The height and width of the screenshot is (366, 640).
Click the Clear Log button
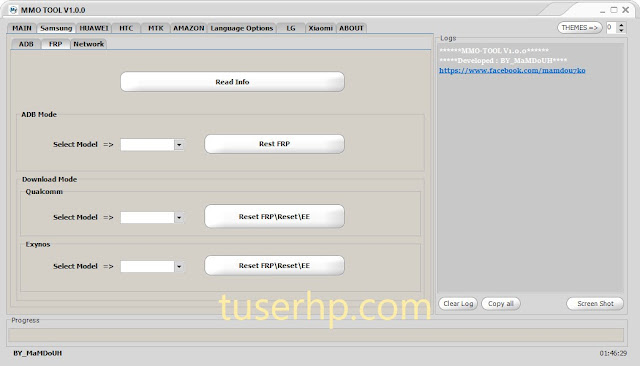click(x=458, y=304)
